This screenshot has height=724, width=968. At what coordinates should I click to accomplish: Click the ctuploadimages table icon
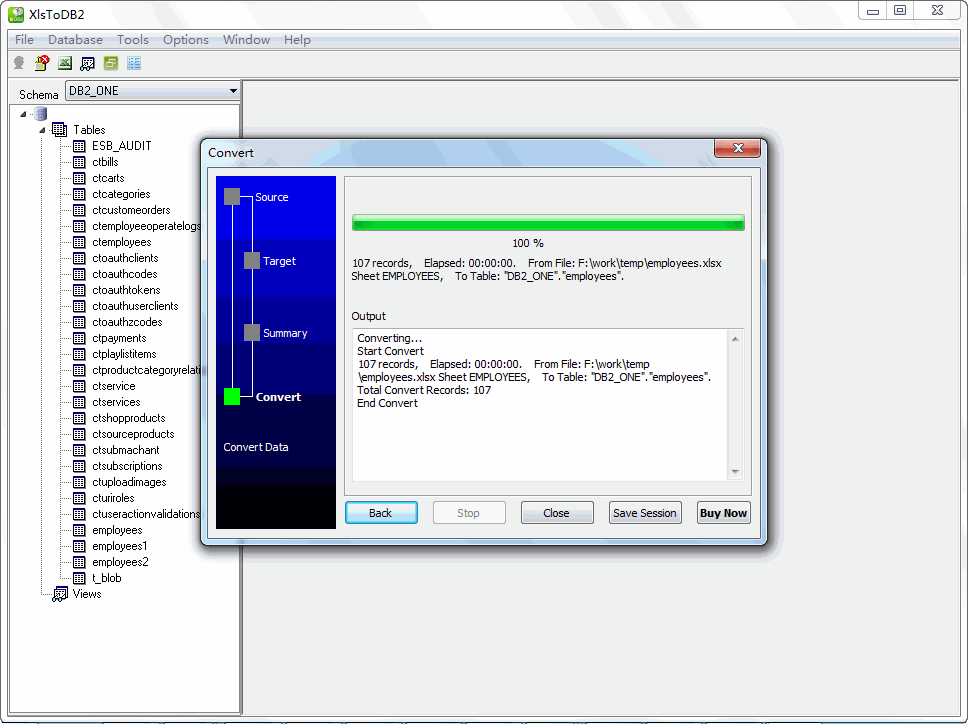(79, 482)
